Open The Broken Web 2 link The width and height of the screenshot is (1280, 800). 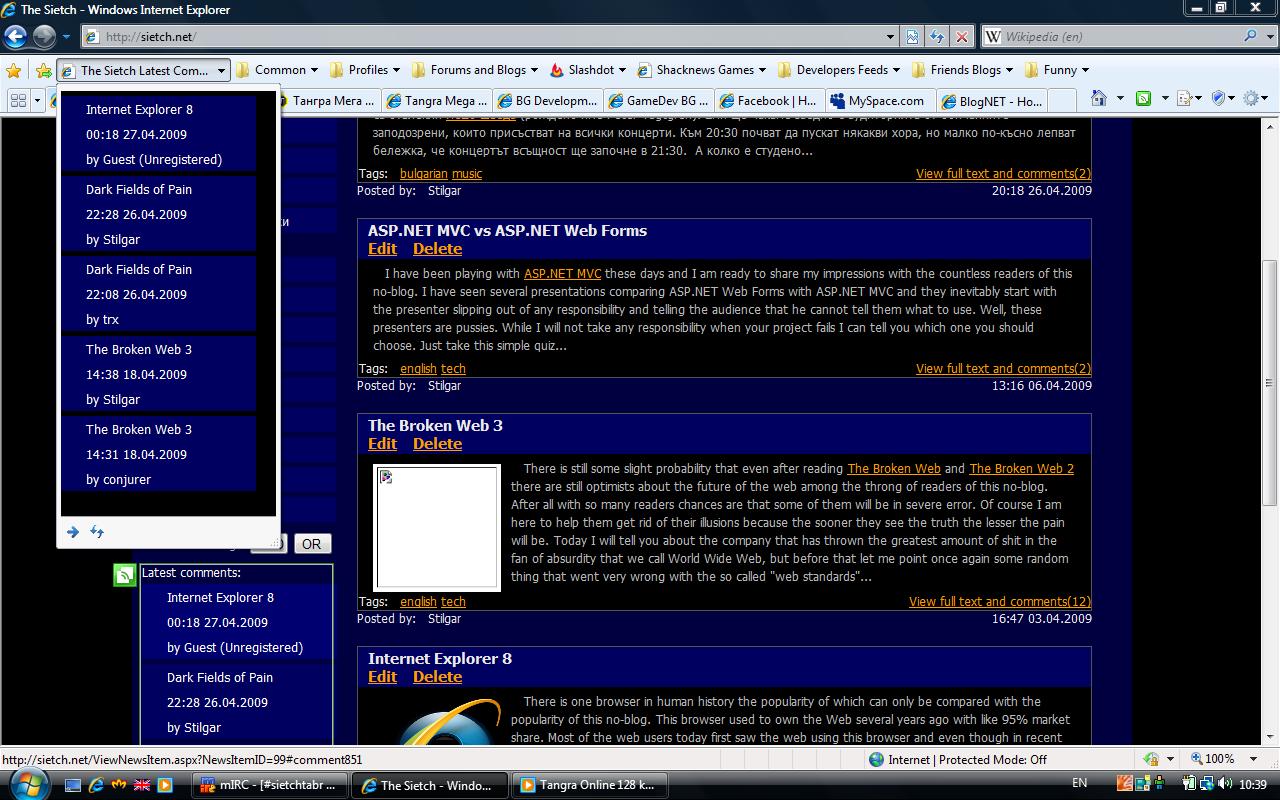click(1021, 468)
